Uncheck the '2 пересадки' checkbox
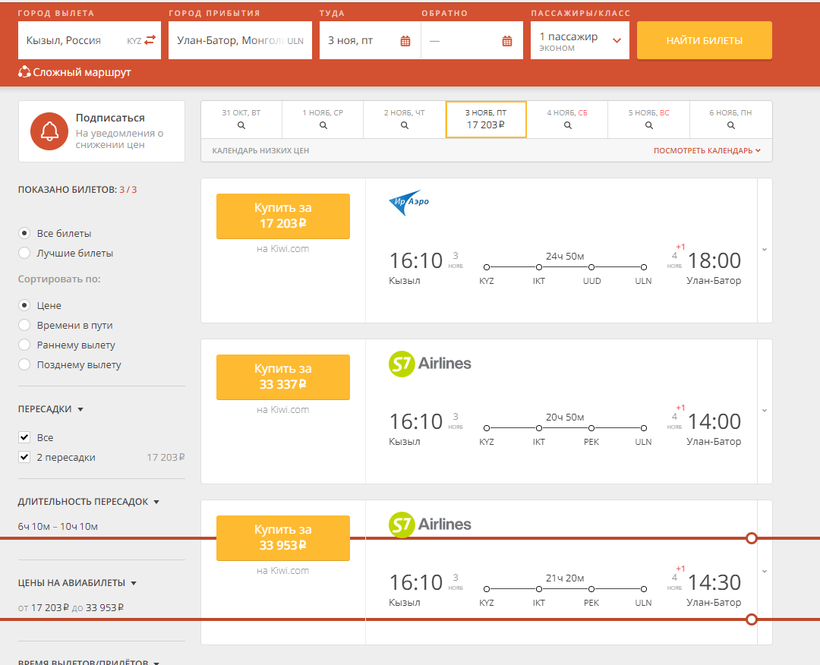Screen dimensions: 820x665 (24, 457)
